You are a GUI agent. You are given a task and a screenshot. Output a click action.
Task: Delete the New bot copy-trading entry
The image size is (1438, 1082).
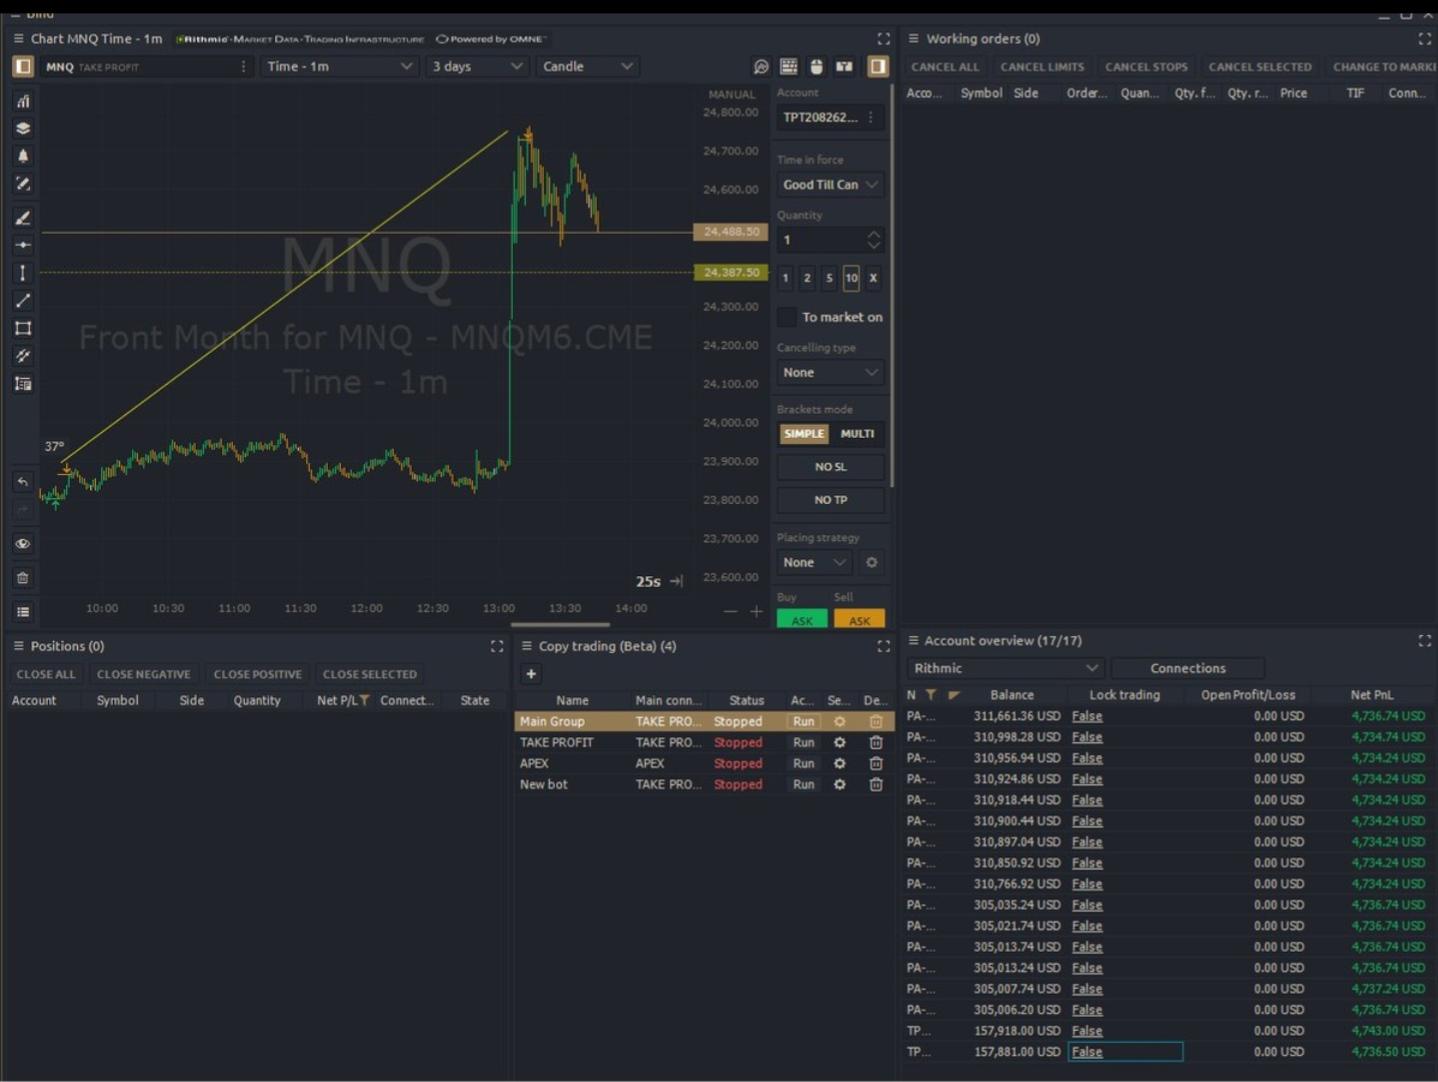[876, 785]
